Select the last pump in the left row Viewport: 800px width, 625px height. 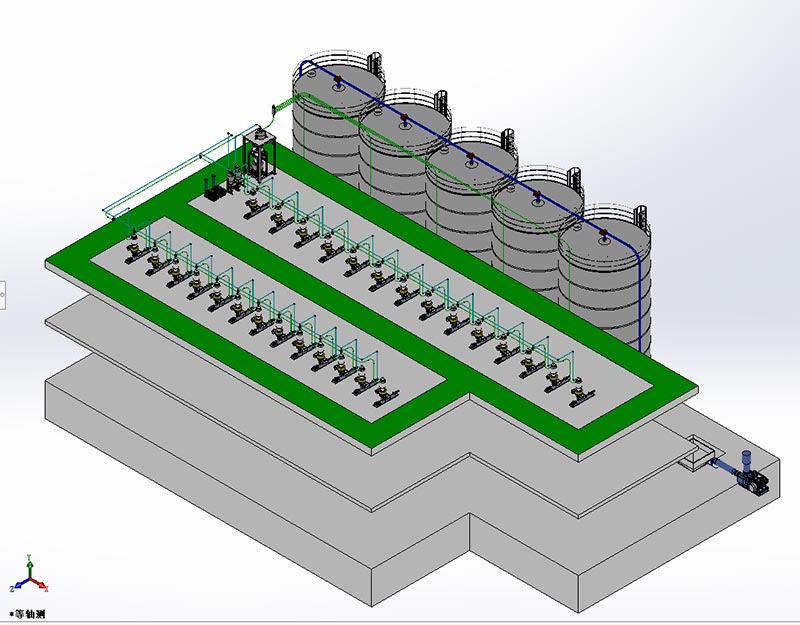[x=382, y=394]
